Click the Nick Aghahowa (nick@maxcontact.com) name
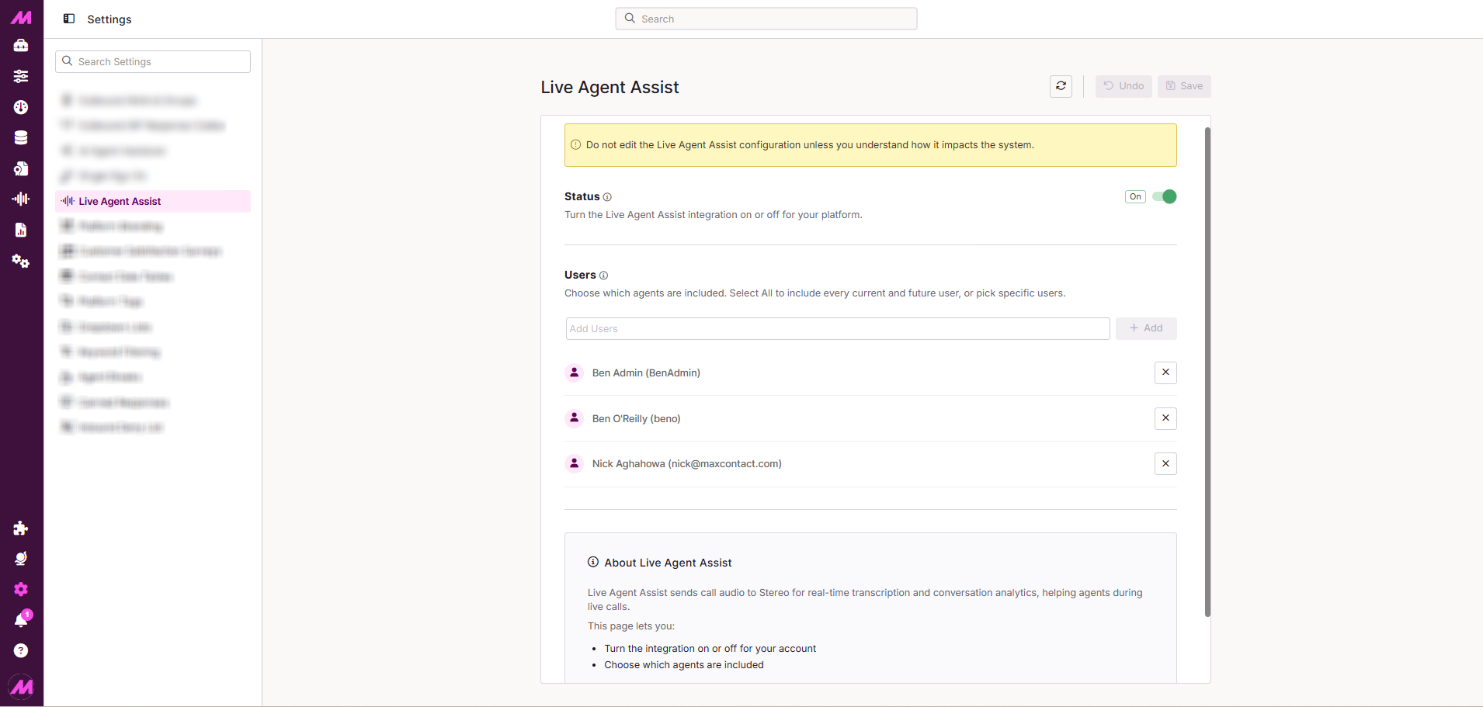The height and width of the screenshot is (707, 1483). coord(687,464)
